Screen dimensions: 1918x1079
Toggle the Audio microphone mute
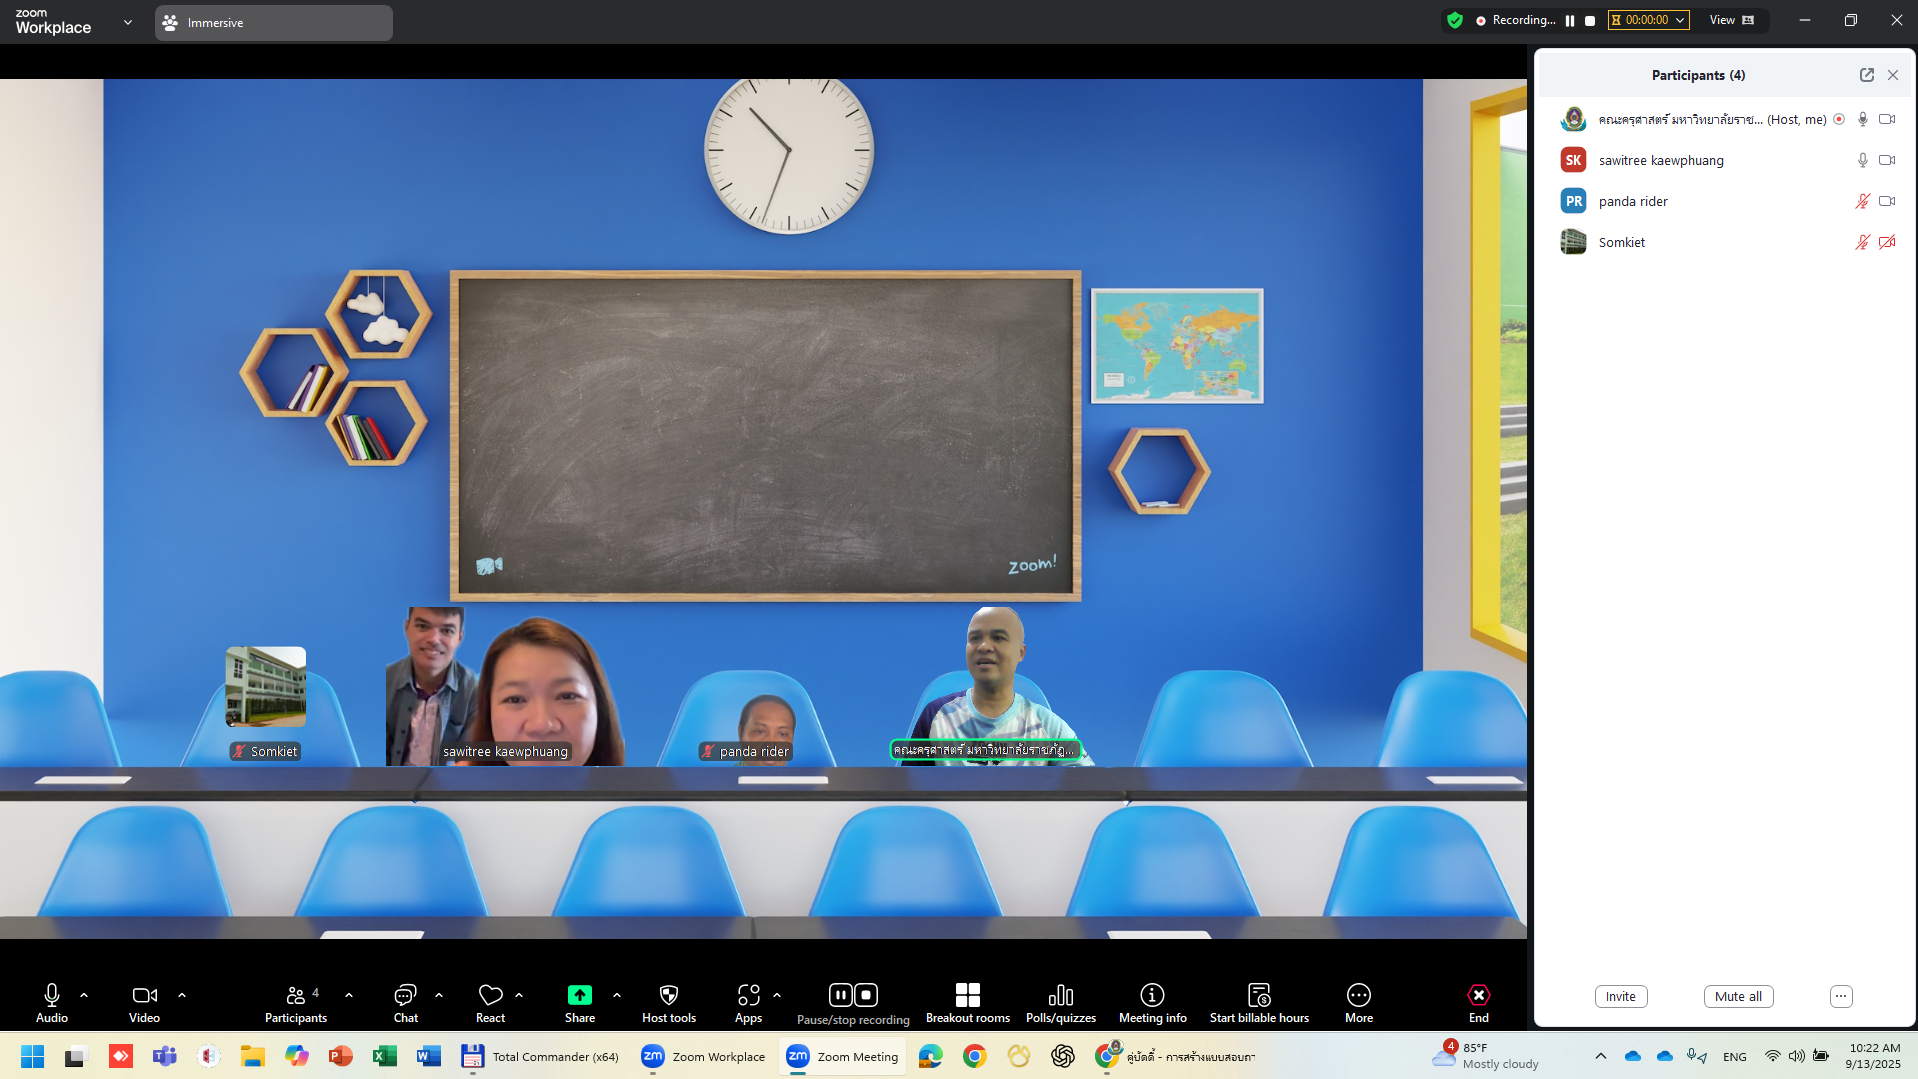click(x=52, y=995)
